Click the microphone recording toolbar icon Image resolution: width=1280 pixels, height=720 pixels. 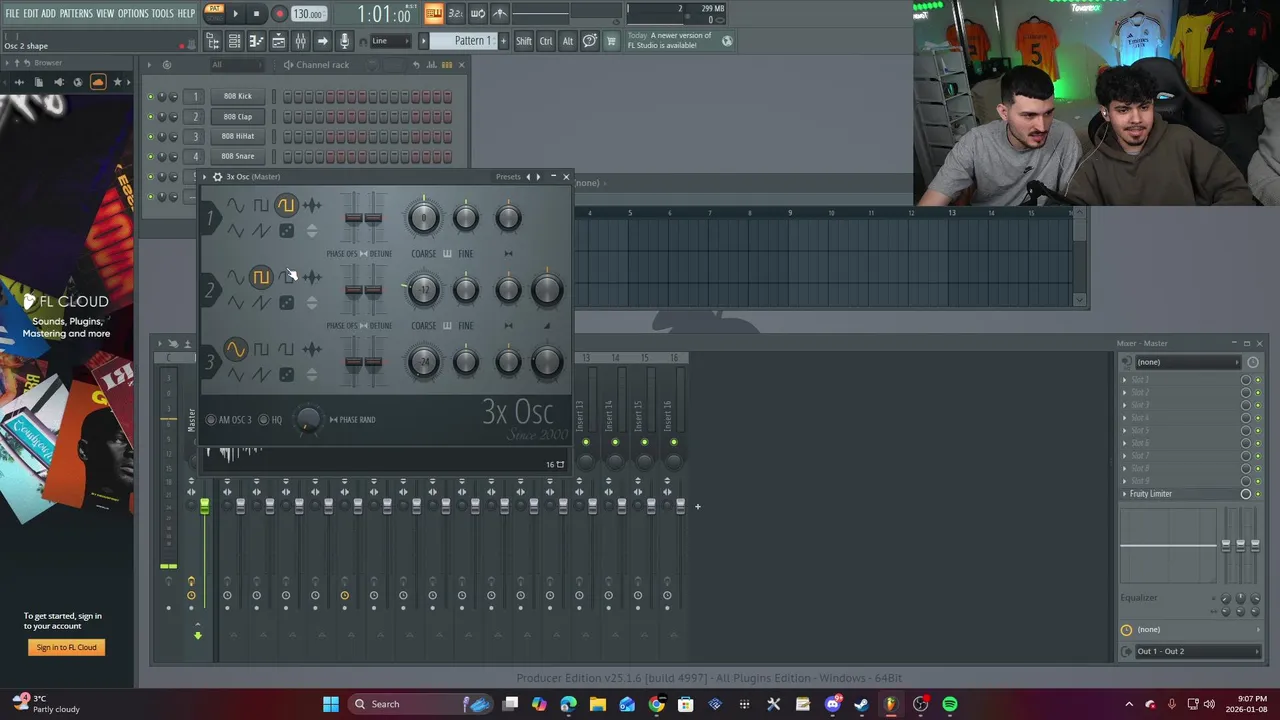[344, 41]
